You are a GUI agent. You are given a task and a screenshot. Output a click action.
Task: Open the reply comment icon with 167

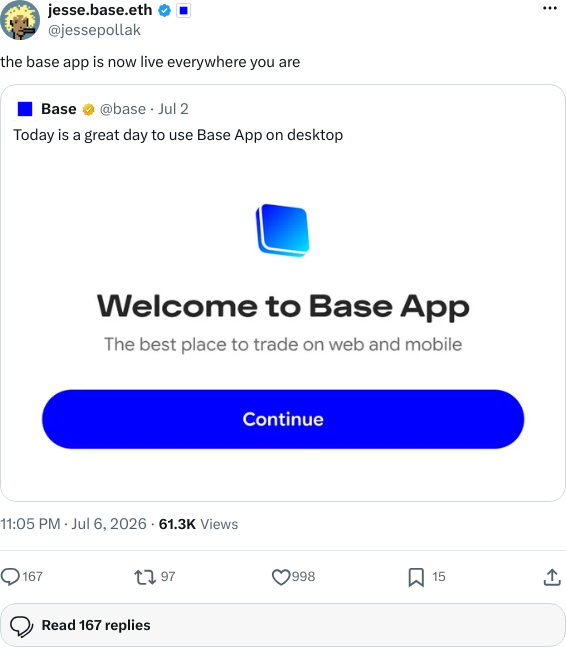point(22,576)
